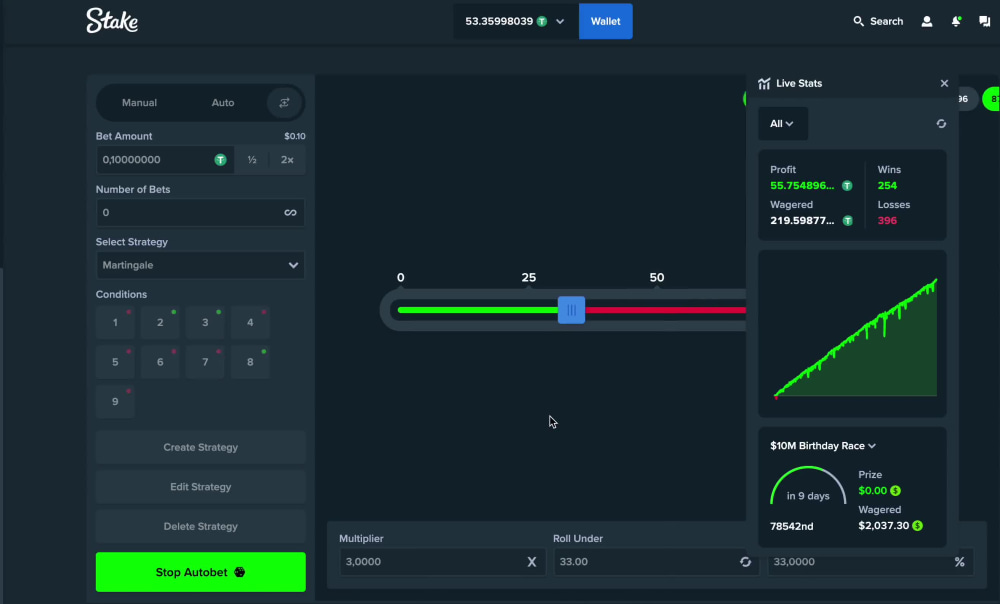Focus the Number of Bets input

point(200,212)
